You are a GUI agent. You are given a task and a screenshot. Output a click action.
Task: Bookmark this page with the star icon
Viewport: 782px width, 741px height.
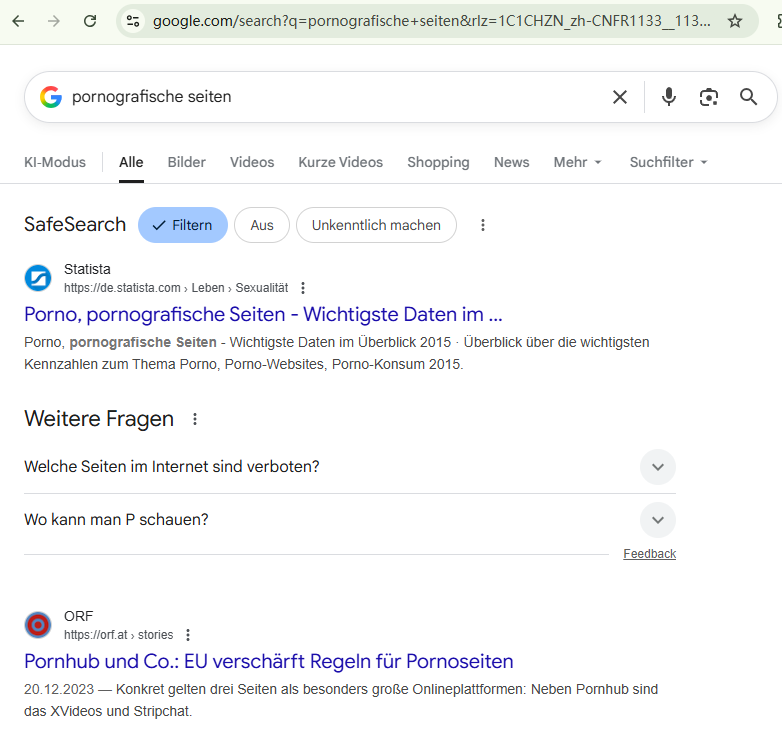(x=735, y=21)
